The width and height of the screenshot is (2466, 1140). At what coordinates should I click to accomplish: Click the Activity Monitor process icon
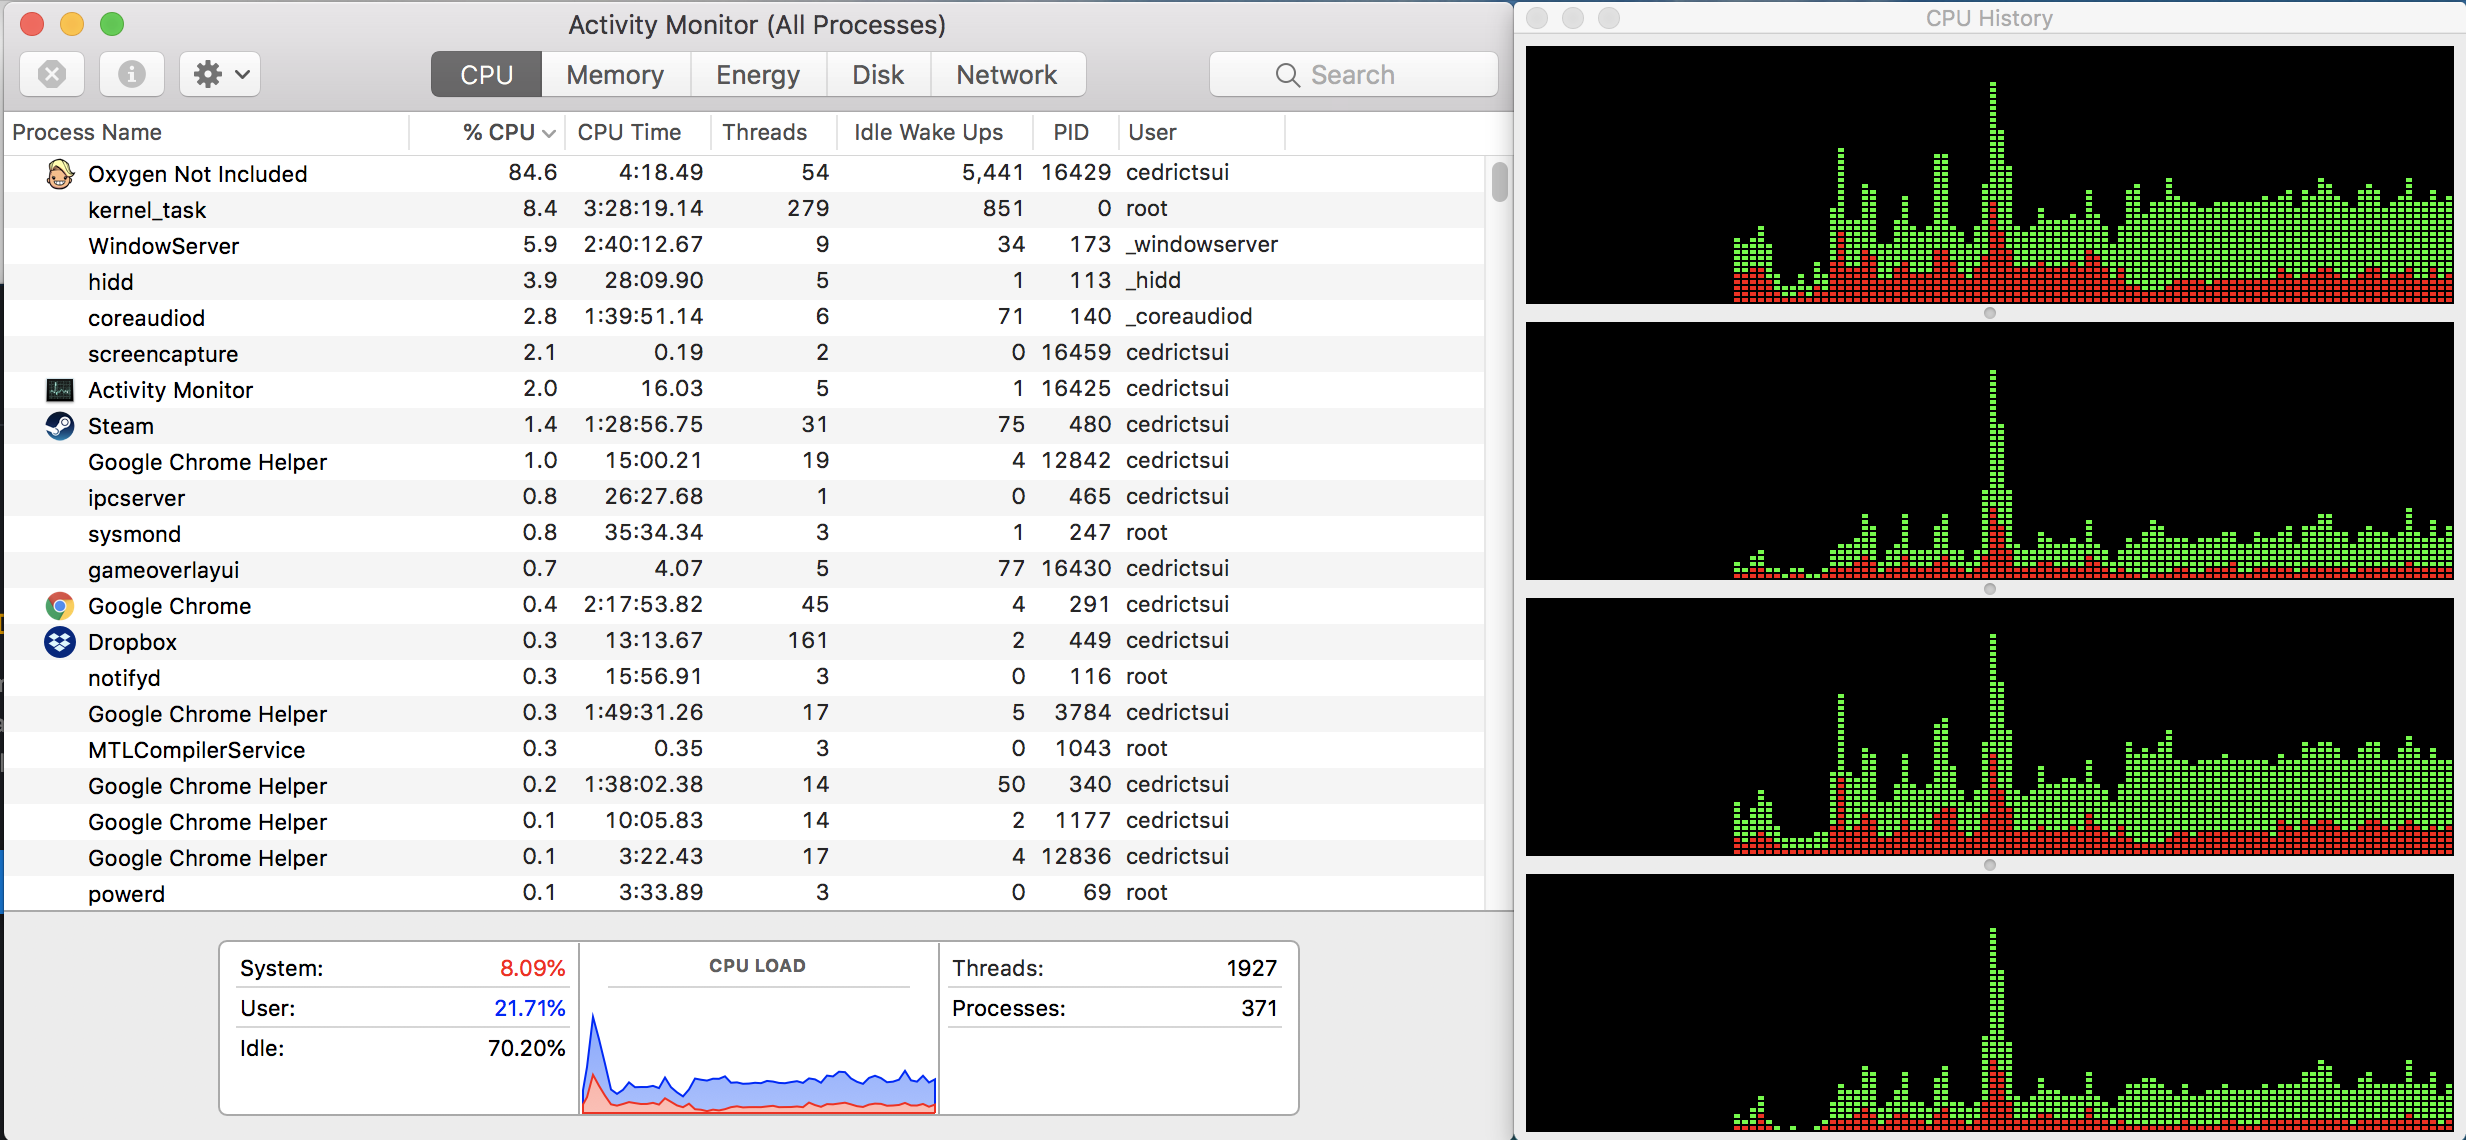(x=60, y=390)
